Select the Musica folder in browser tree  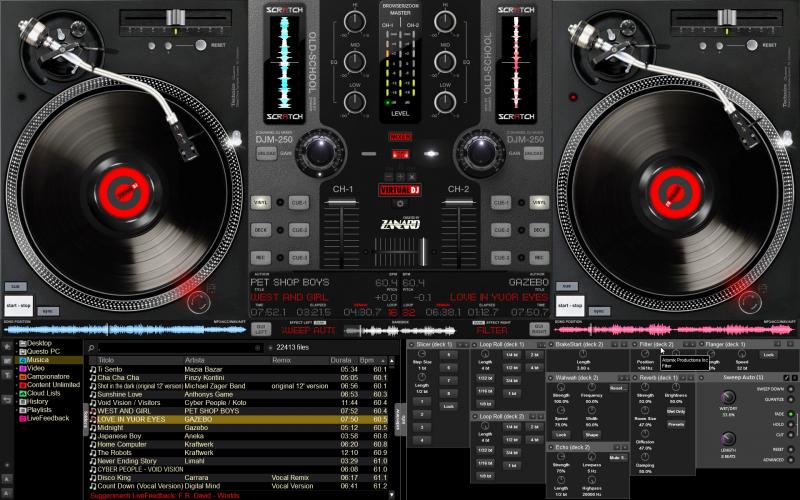[x=48, y=360]
